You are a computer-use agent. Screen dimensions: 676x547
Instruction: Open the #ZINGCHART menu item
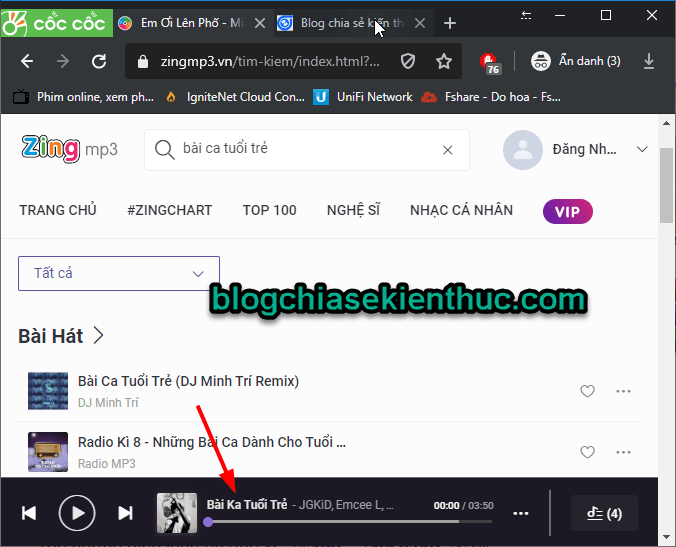[169, 210]
